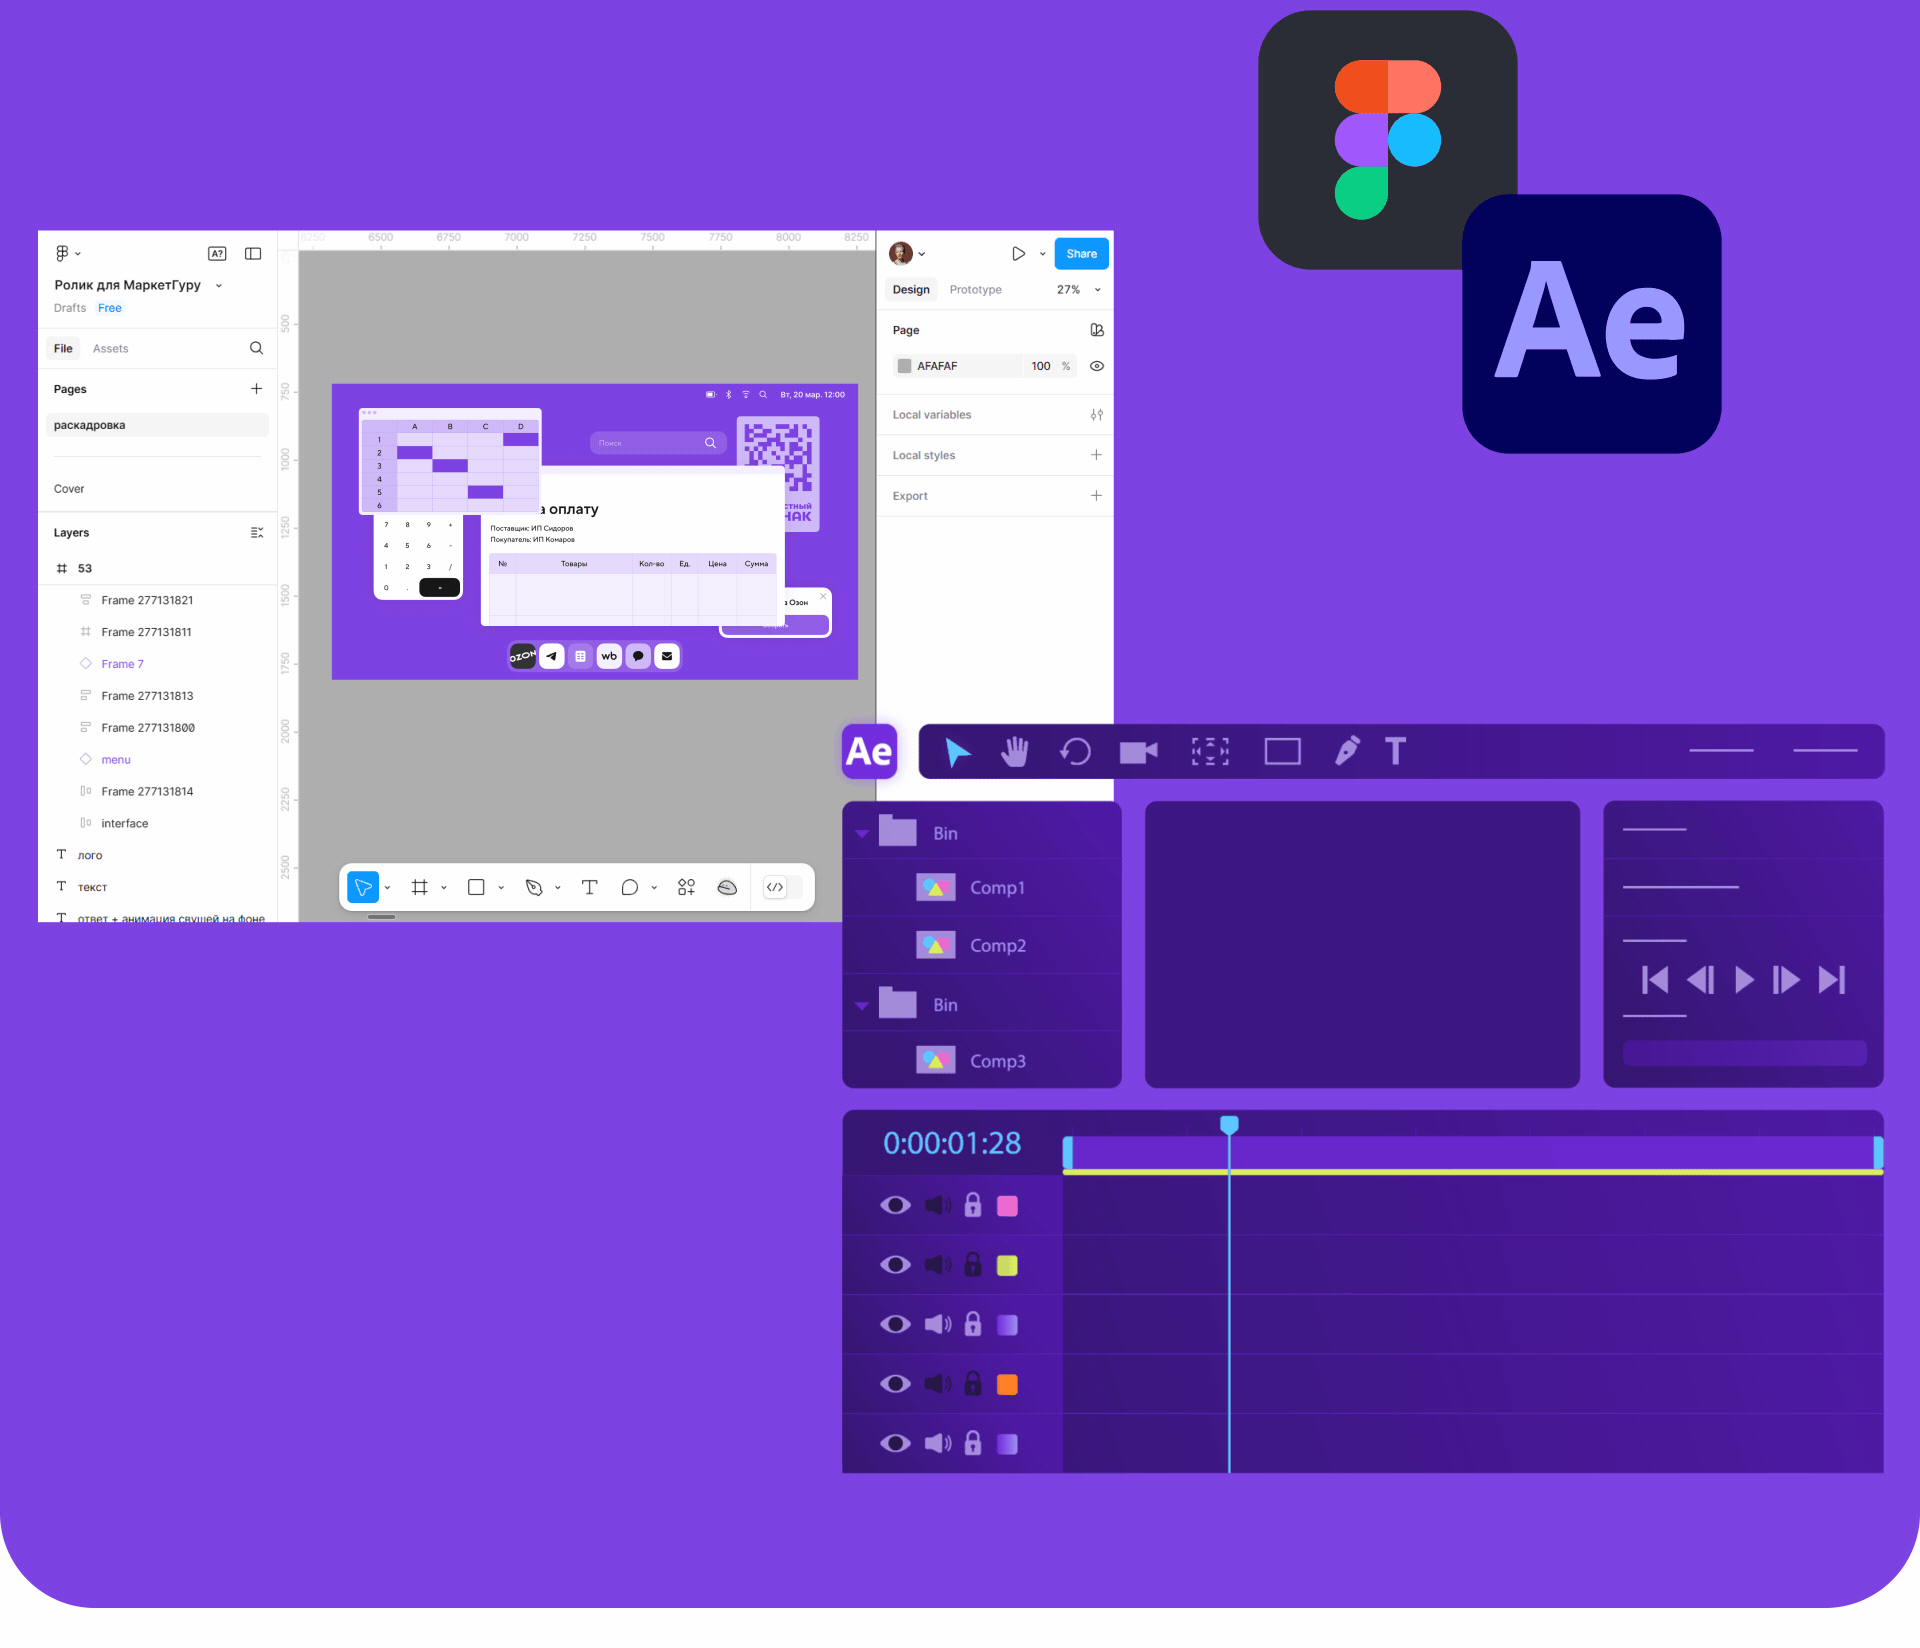Click the camera tool icon
Image resolution: width=1920 pixels, height=1648 pixels.
pyautogui.click(x=1138, y=751)
